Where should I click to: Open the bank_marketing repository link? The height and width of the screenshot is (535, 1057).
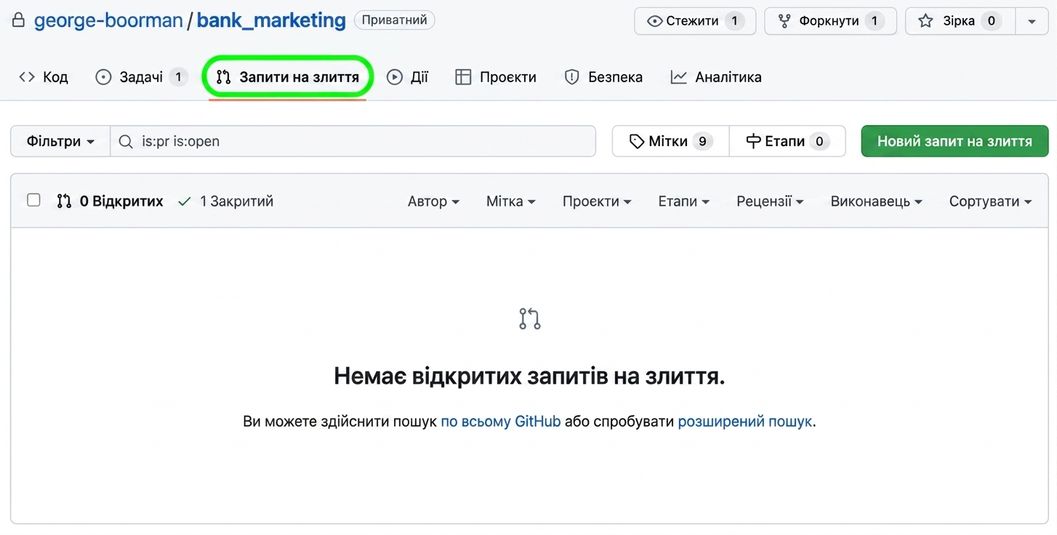point(271,20)
